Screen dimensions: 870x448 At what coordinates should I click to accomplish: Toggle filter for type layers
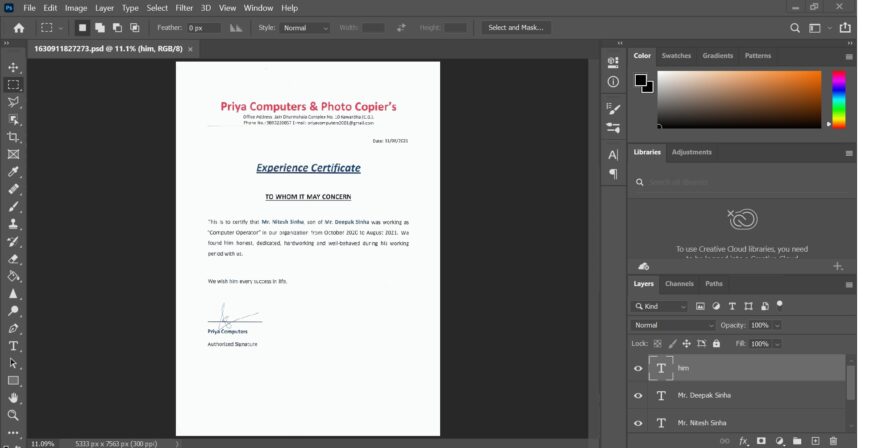[732, 306]
